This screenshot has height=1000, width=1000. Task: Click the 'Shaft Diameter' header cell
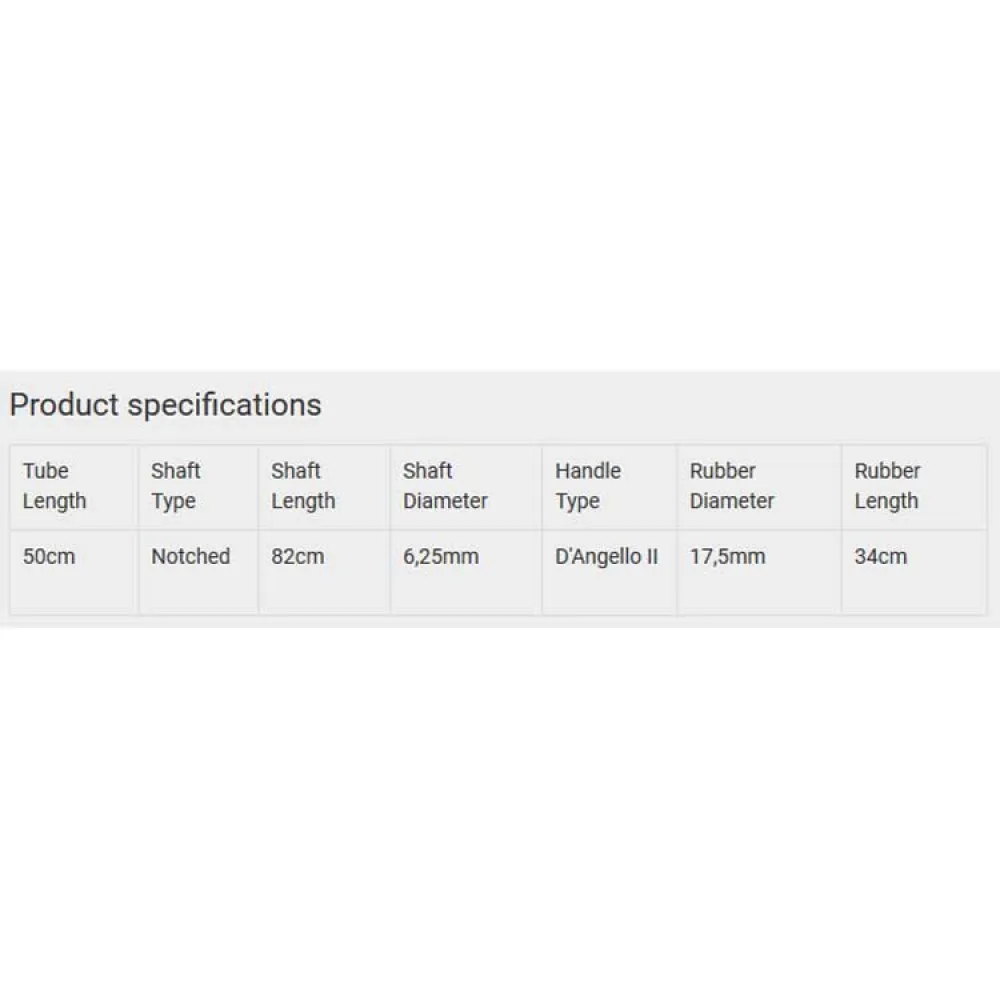pyautogui.click(x=445, y=486)
